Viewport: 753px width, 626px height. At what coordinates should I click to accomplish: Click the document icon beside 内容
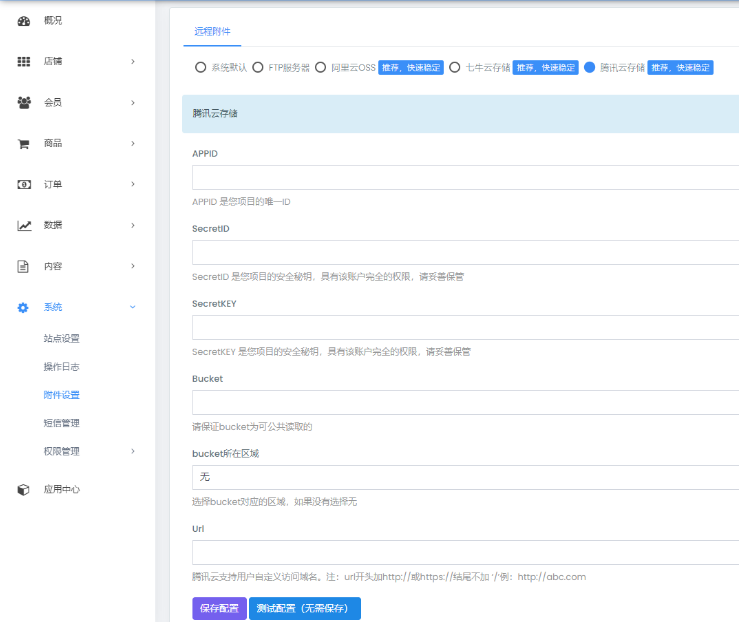click(24, 266)
